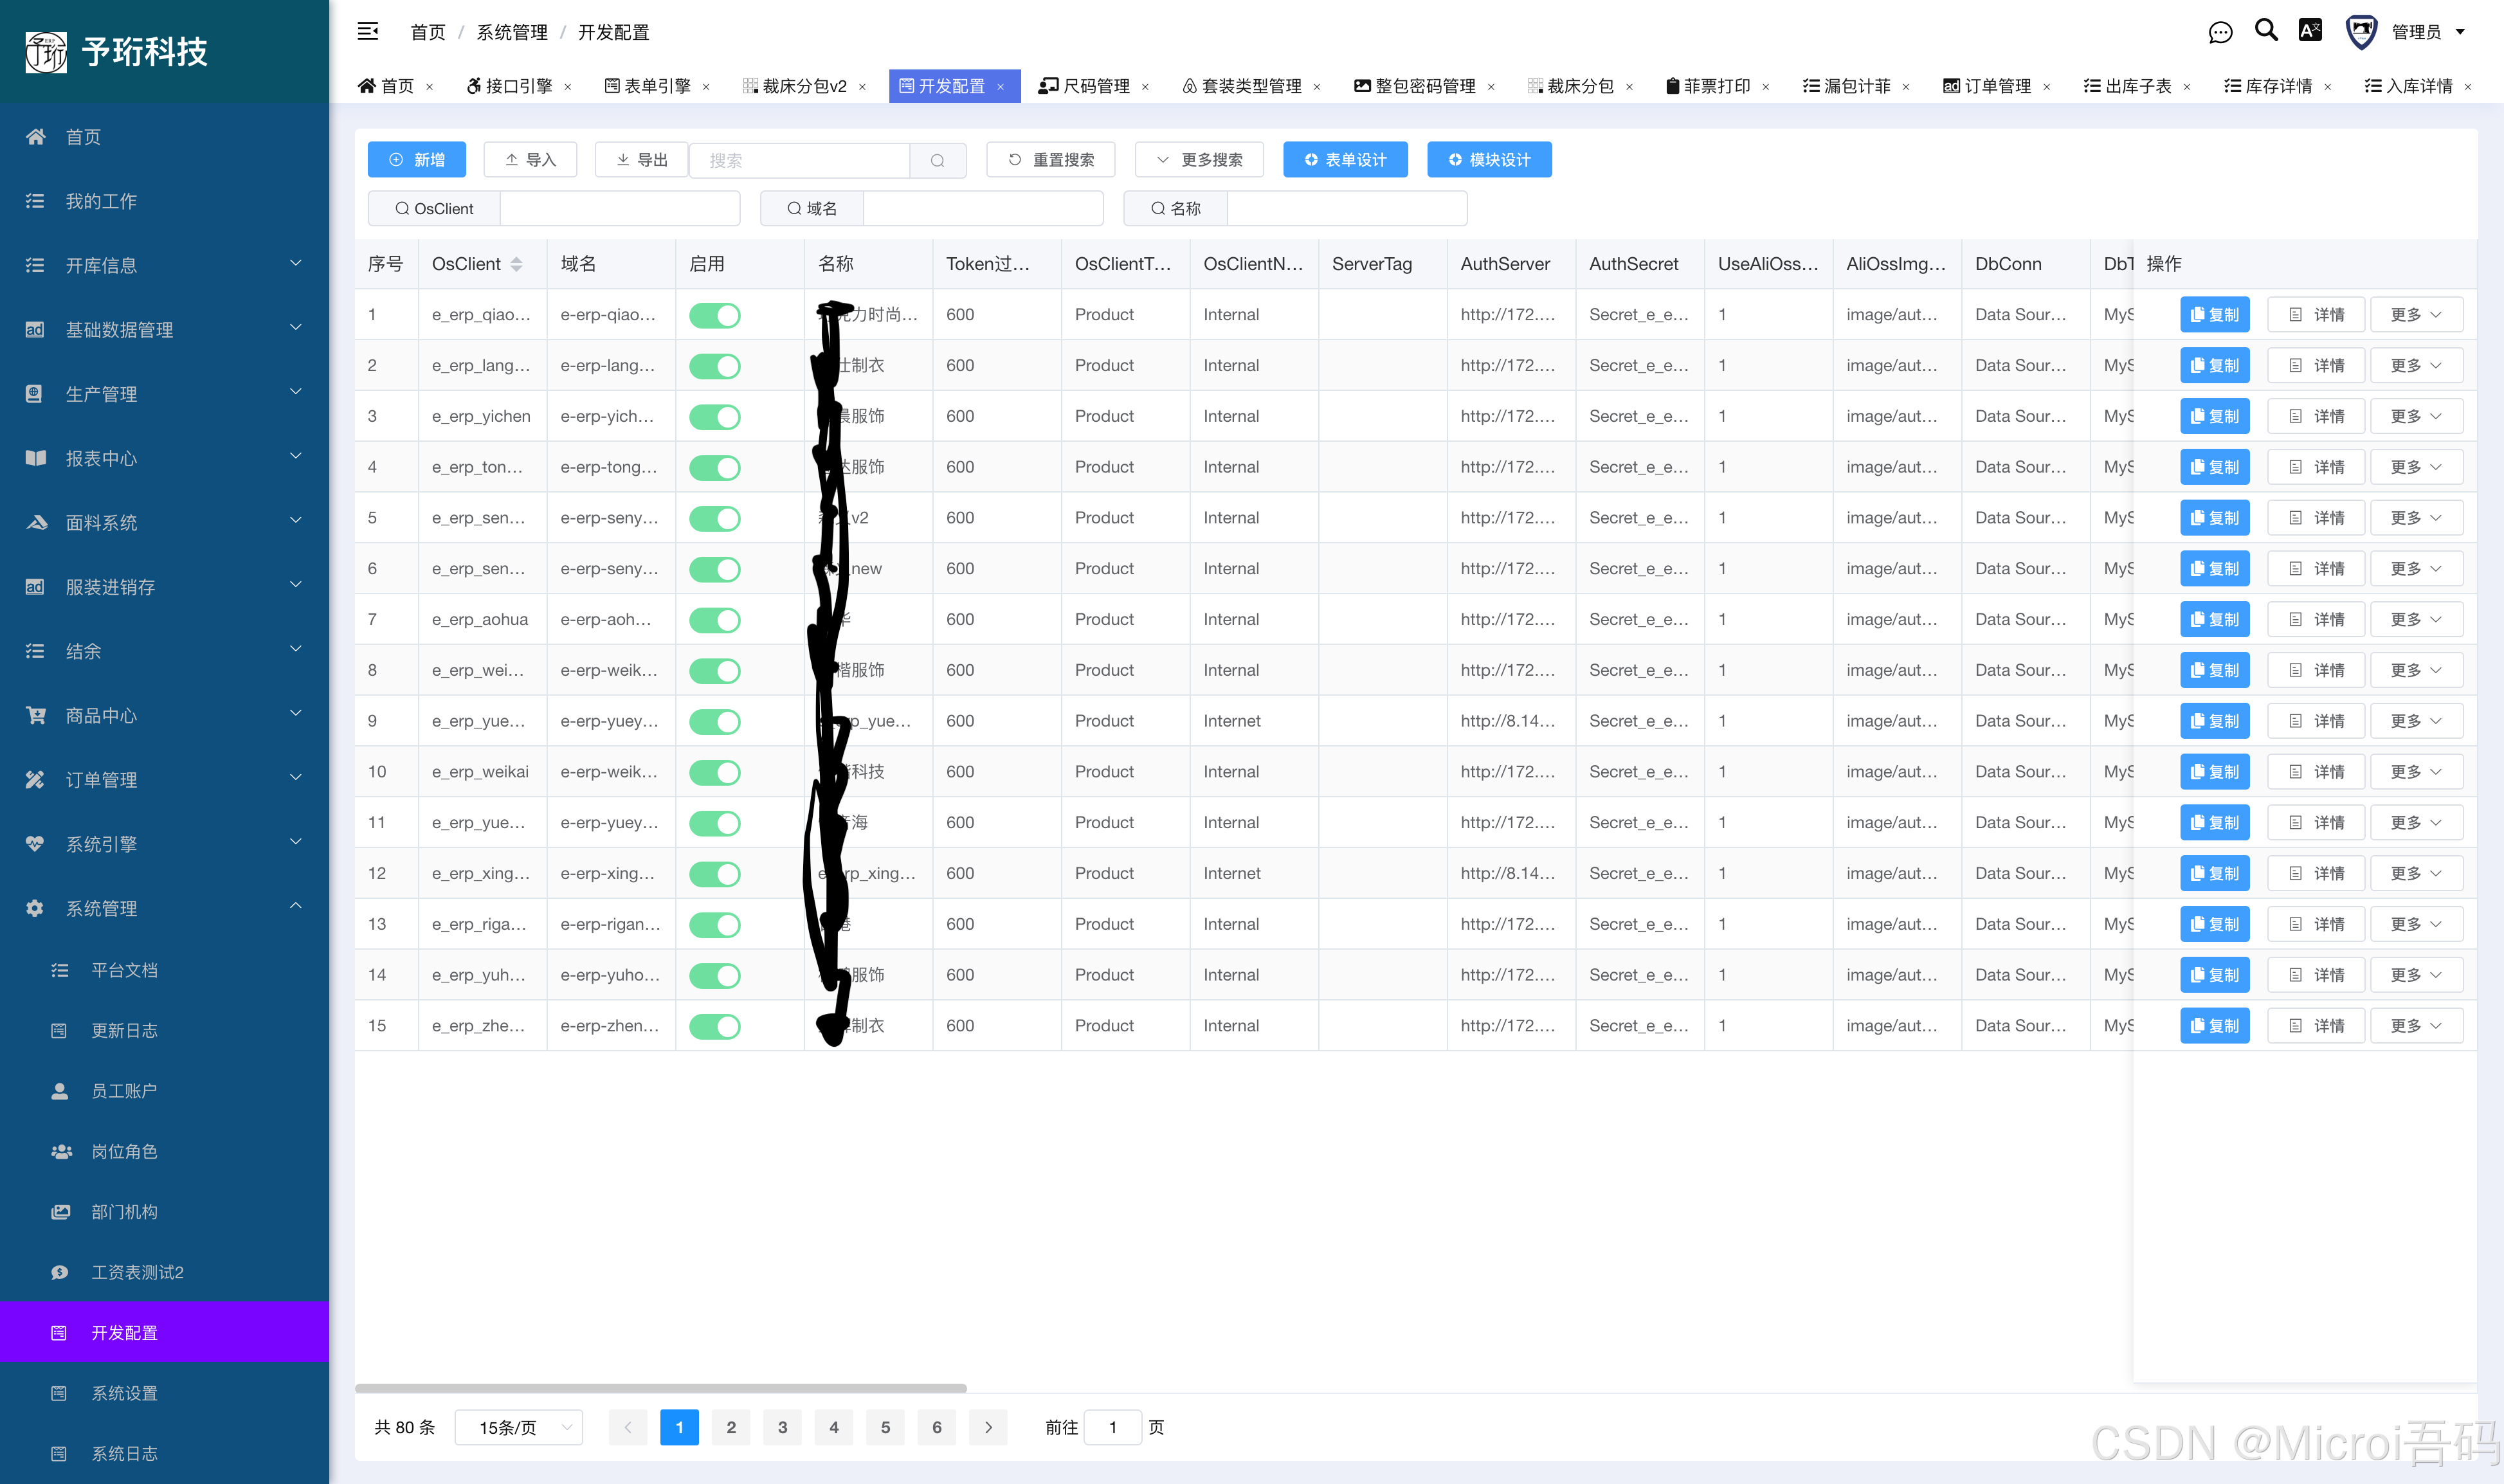The image size is (2504, 1484).
Task: Sort by the OsClient column arrows
Action: [x=516, y=264]
